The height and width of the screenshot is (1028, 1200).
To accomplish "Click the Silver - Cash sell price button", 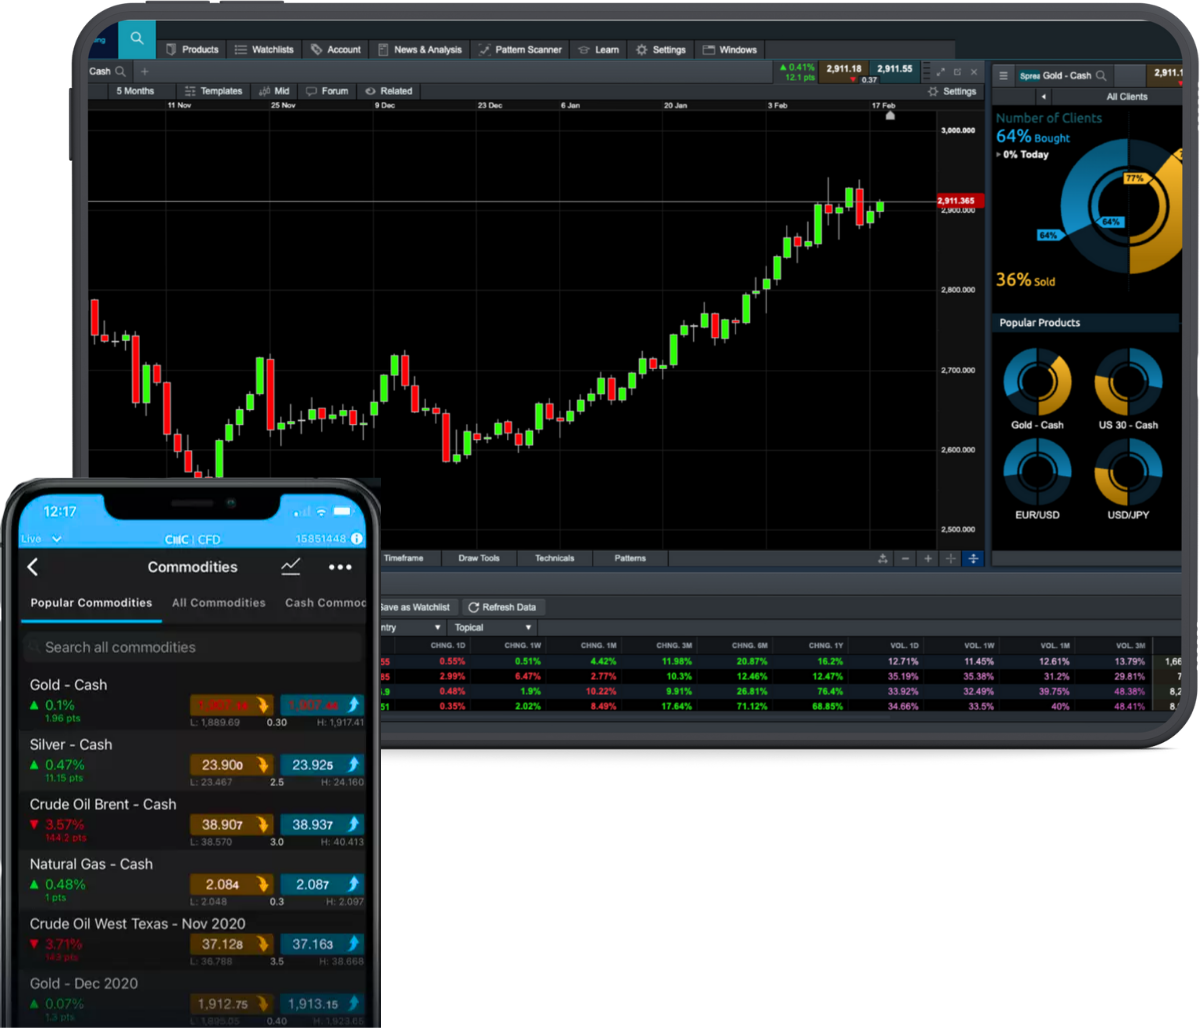I will (231, 764).
